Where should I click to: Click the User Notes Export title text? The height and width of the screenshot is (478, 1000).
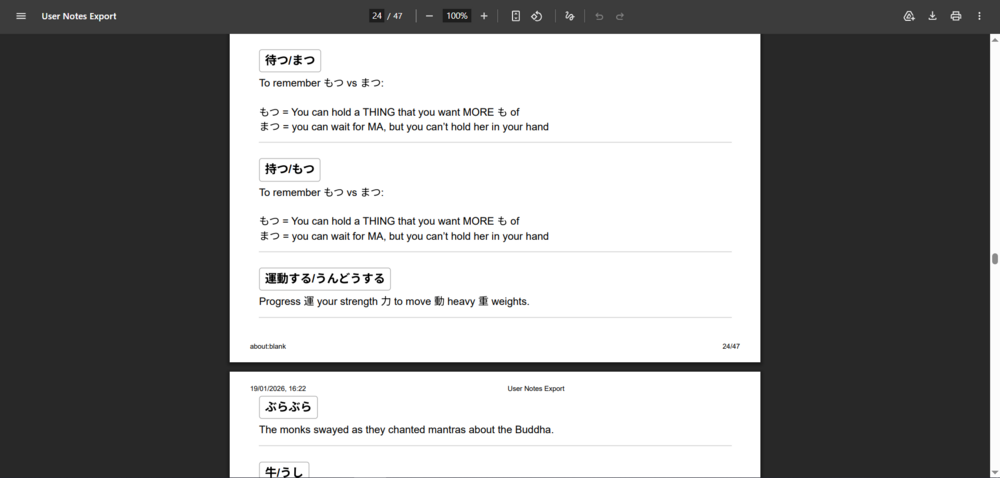79,16
